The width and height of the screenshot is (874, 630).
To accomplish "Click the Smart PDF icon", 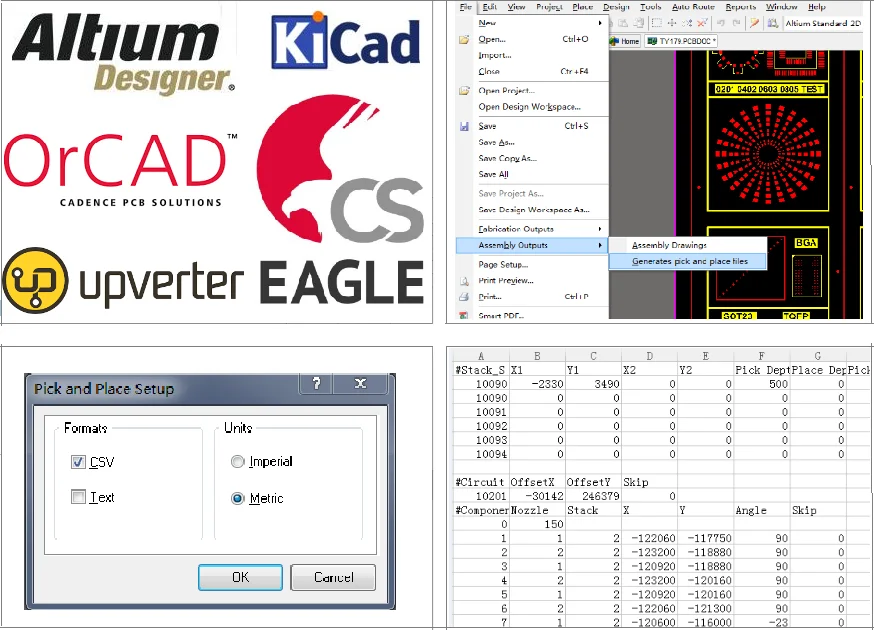I will click(464, 315).
